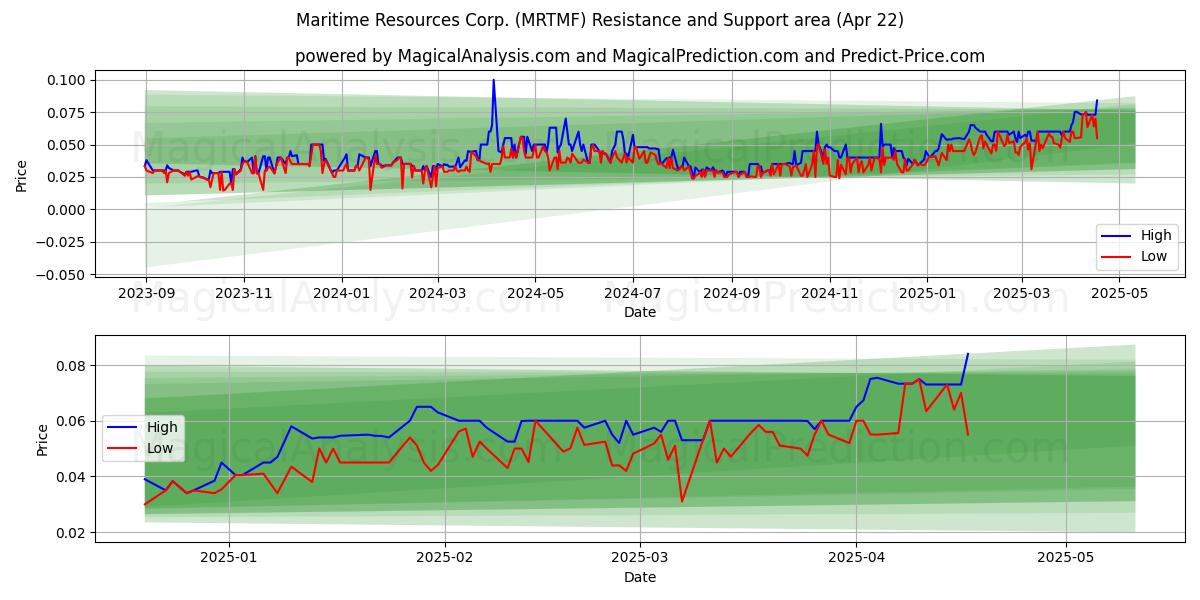Image resolution: width=1200 pixels, height=600 pixels.
Task: Click top chart x-axis label '2023-09'
Action: (x=146, y=294)
